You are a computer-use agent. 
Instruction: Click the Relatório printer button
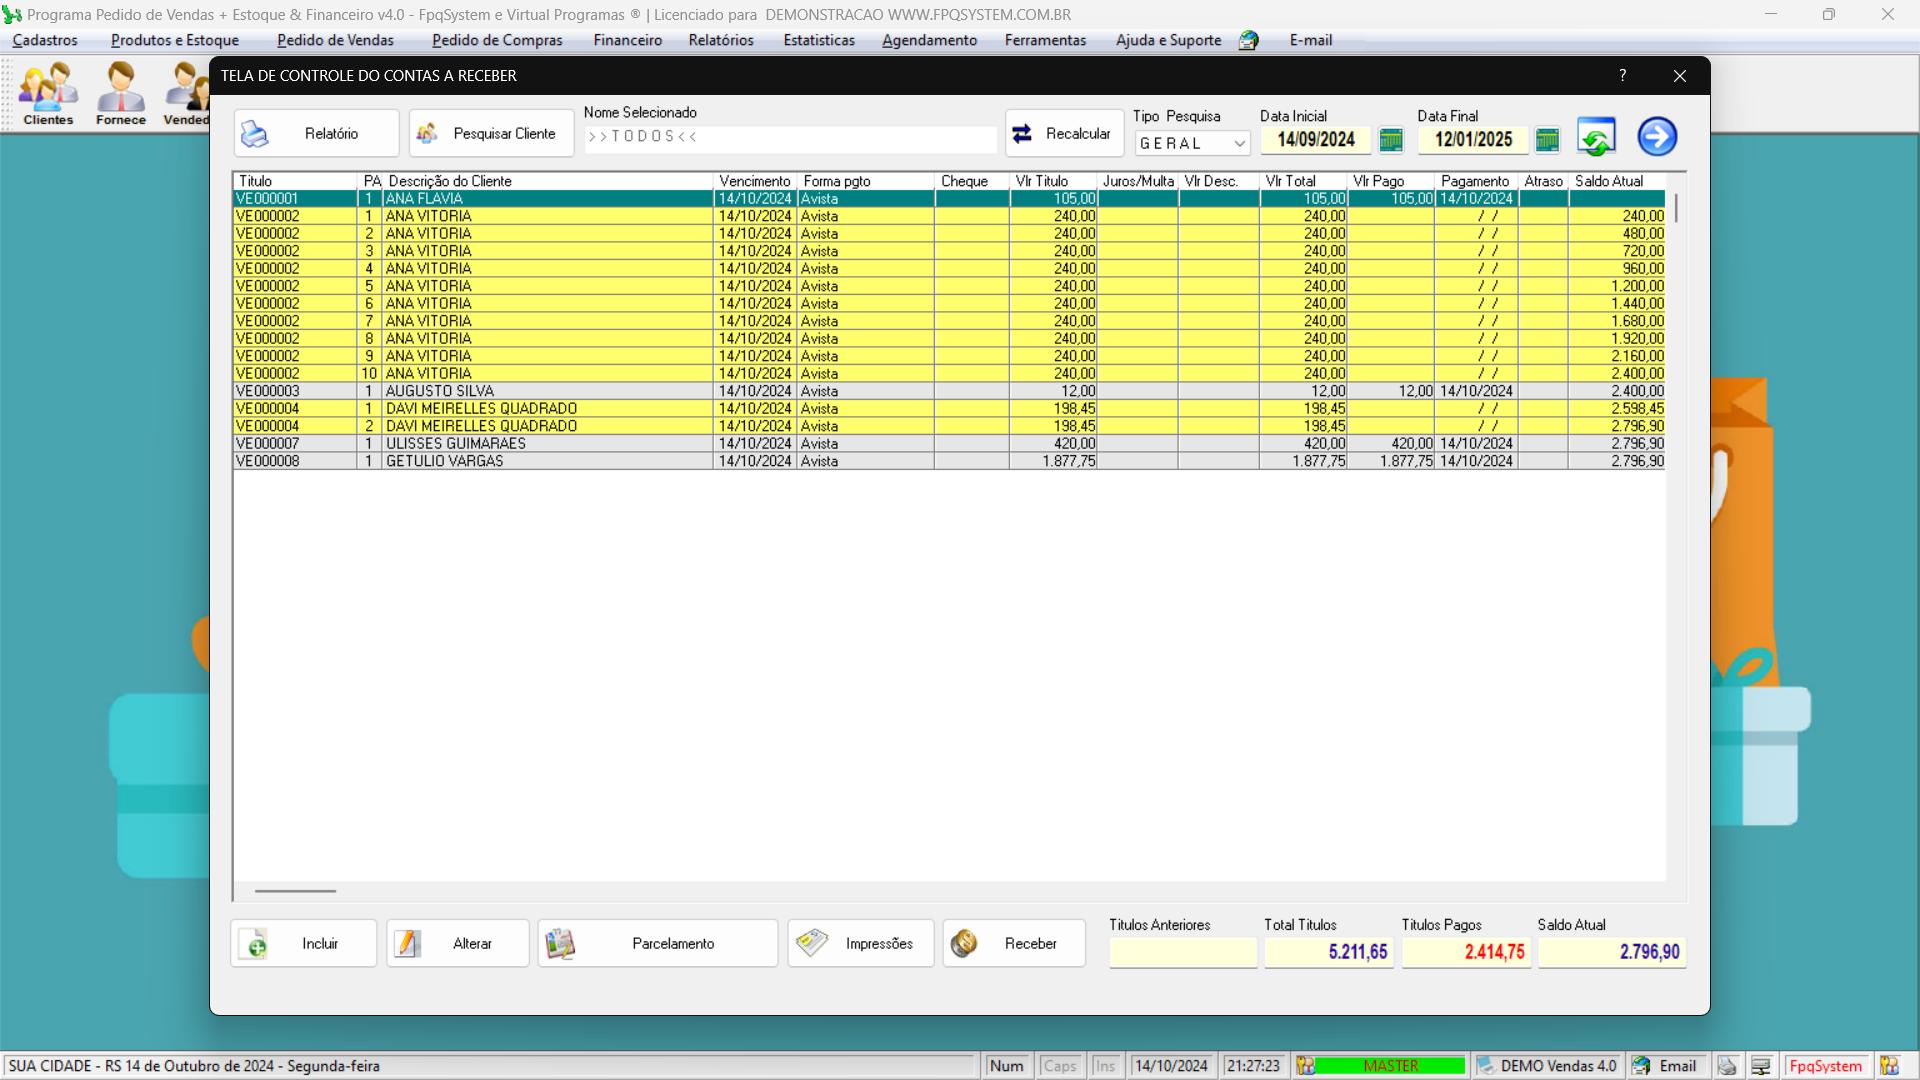pos(316,133)
